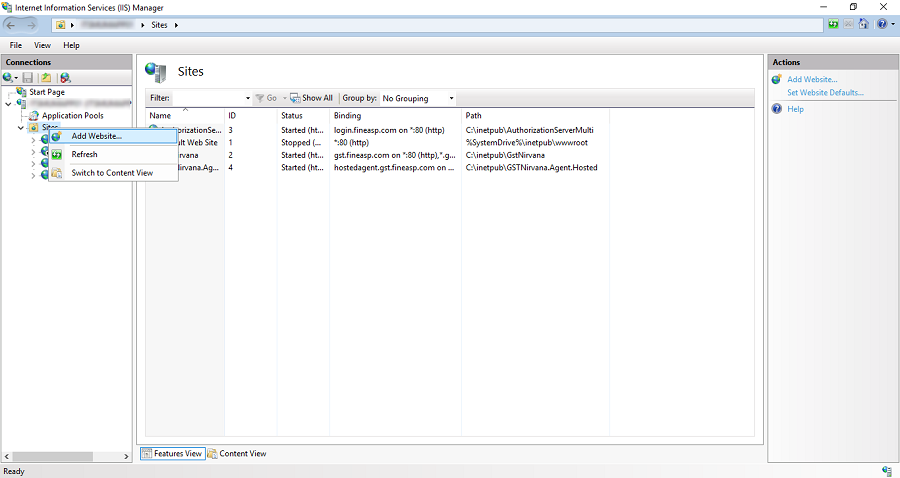
Task: Click path C:\inetpub\AuthorizationServerMulti
Action: pyautogui.click(x=529, y=130)
